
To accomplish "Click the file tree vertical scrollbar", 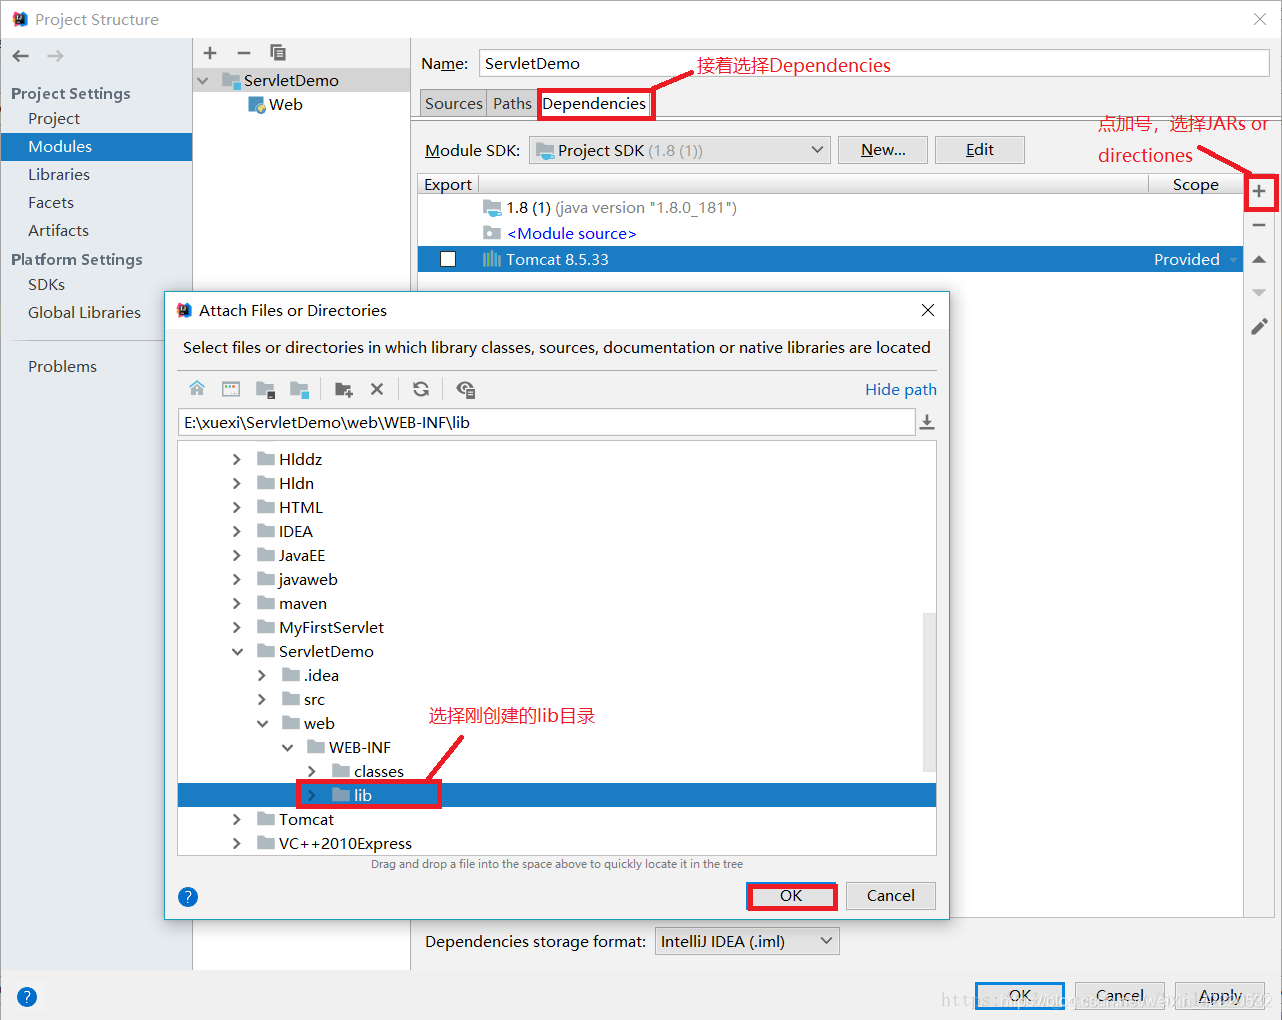I will coord(929,690).
